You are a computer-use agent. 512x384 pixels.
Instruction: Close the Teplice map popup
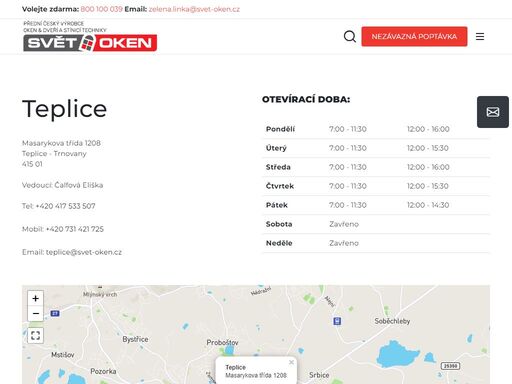(291, 362)
